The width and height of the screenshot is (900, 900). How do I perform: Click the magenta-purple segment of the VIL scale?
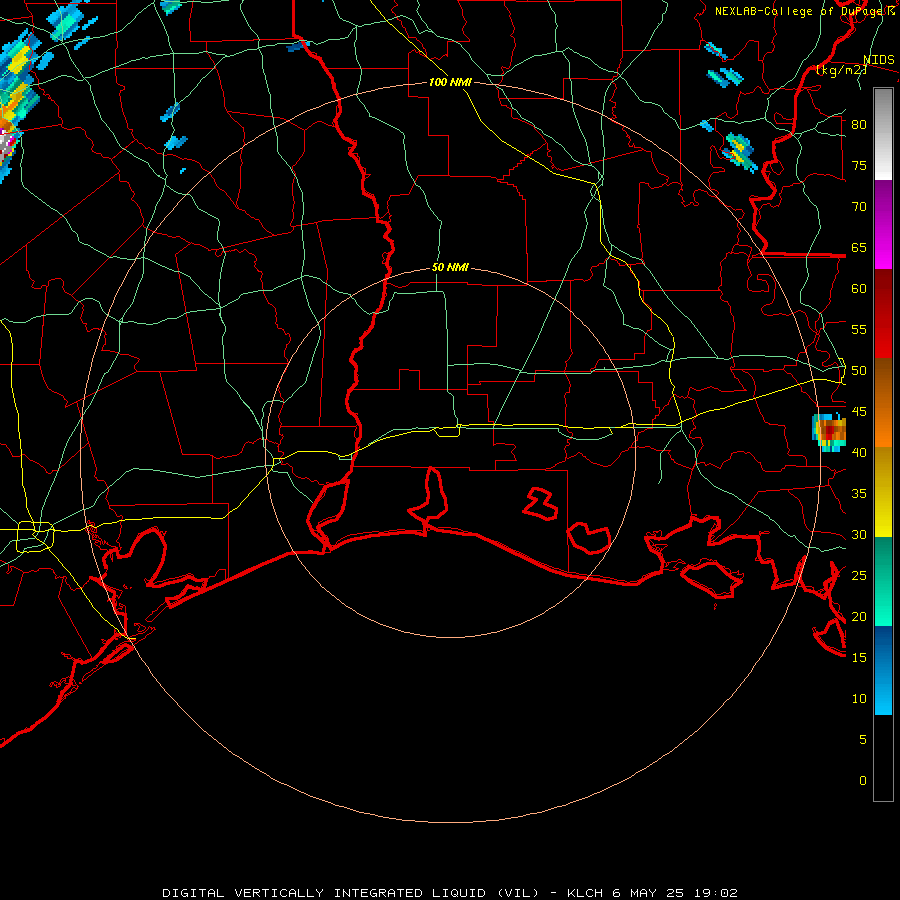pos(883,224)
